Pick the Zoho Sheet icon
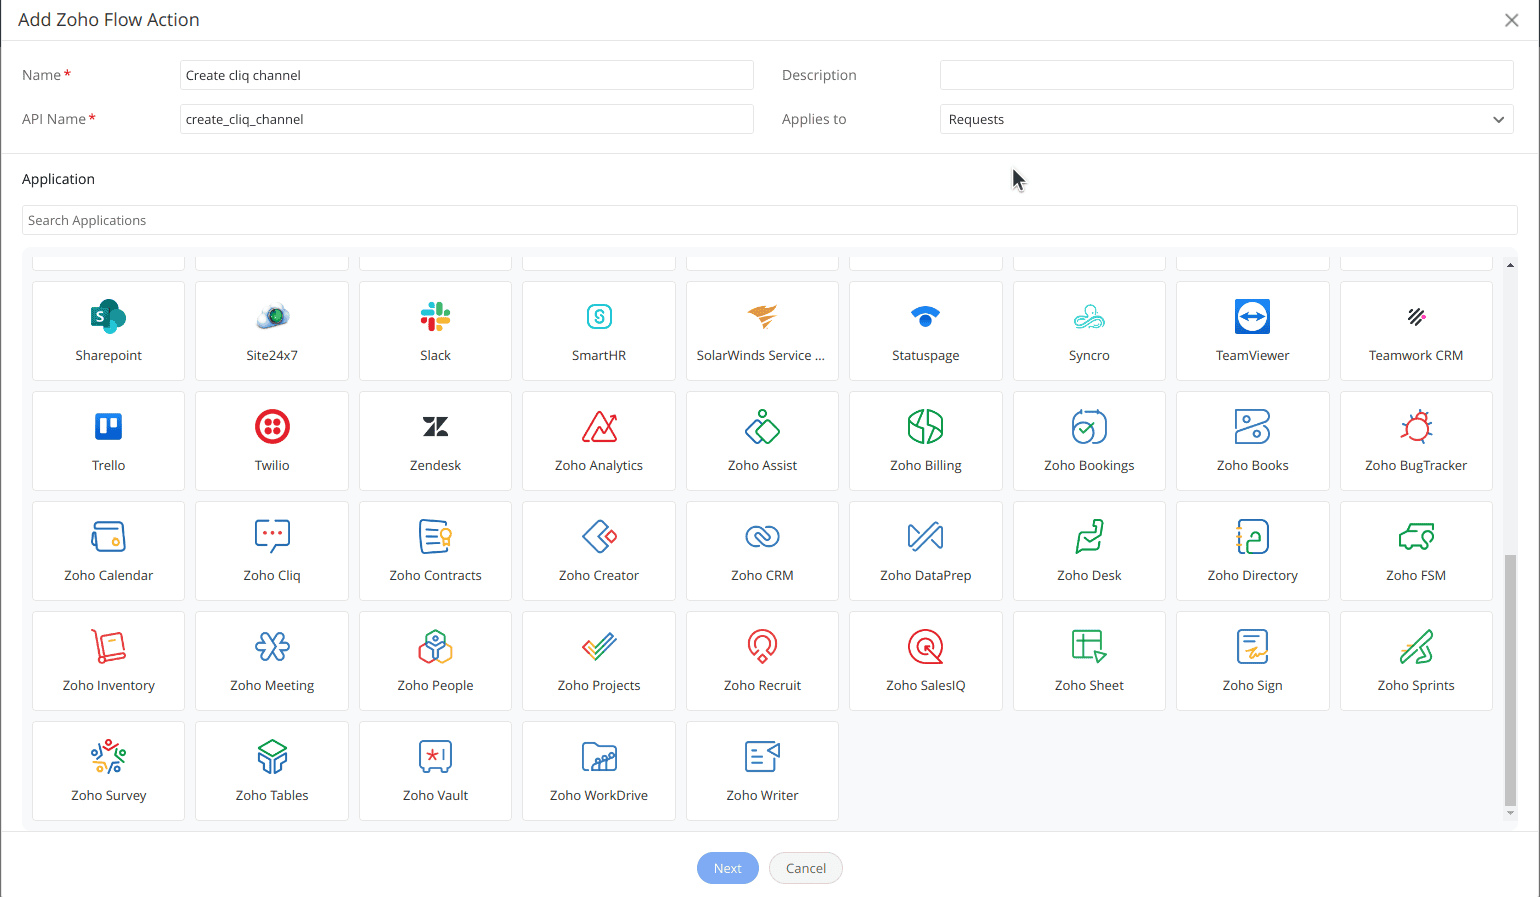This screenshot has height=897, width=1540. coord(1089,661)
